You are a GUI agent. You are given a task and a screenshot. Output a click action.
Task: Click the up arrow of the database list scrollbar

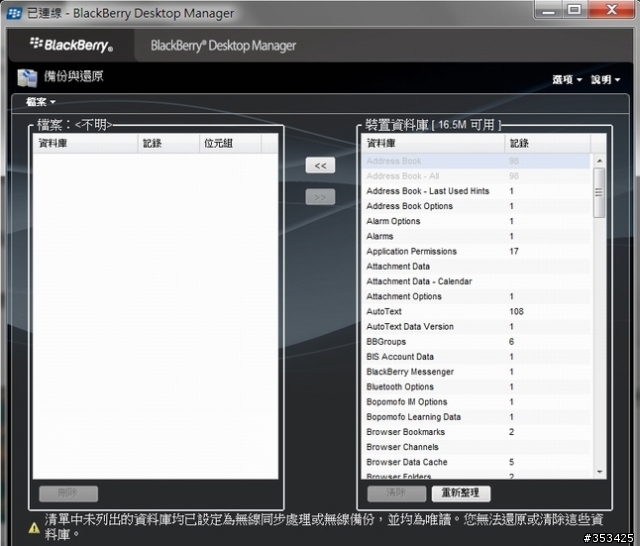(599, 161)
